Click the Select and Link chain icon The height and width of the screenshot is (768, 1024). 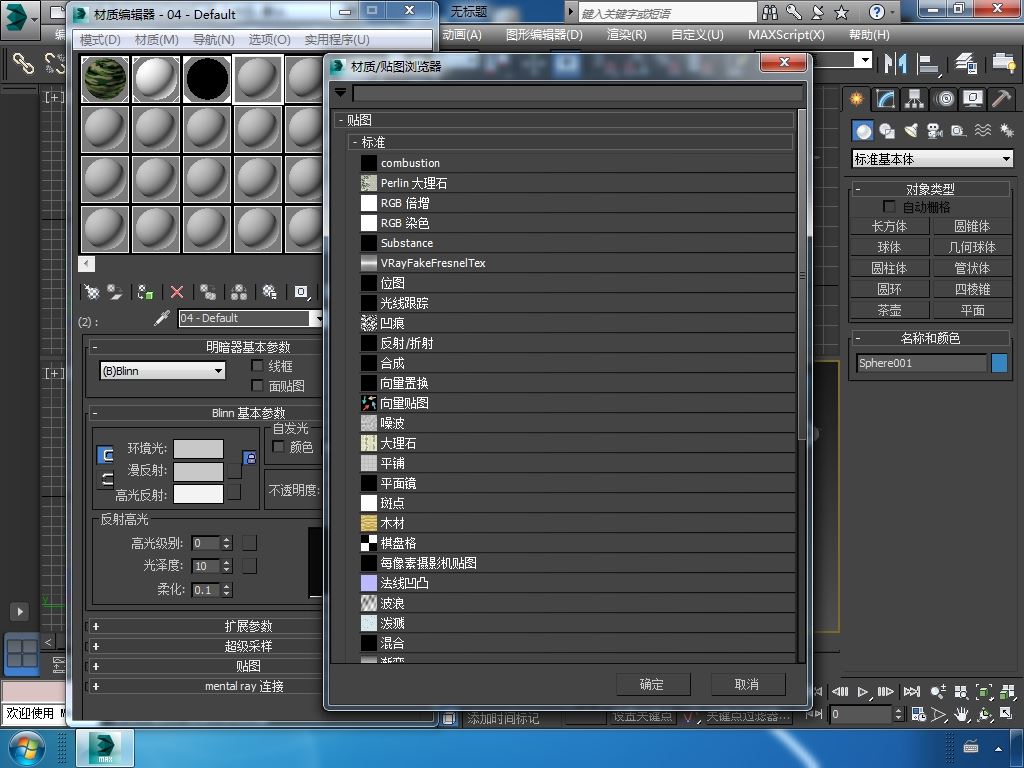(23, 63)
